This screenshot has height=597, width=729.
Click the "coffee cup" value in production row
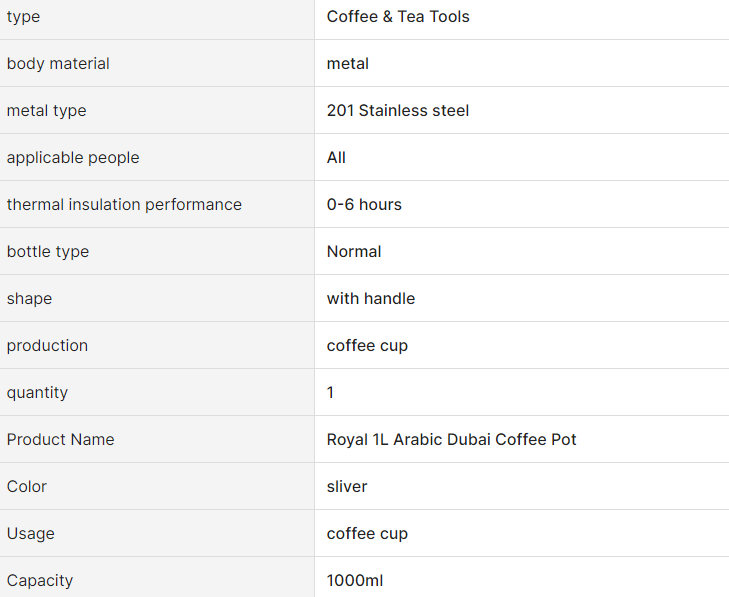coord(367,346)
